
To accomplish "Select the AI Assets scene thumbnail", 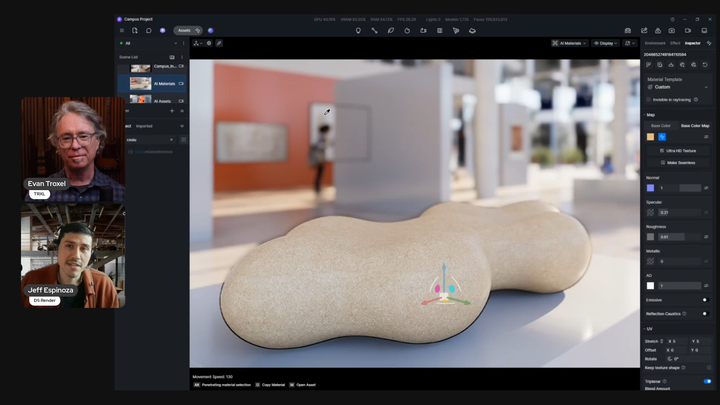I will click(141, 99).
